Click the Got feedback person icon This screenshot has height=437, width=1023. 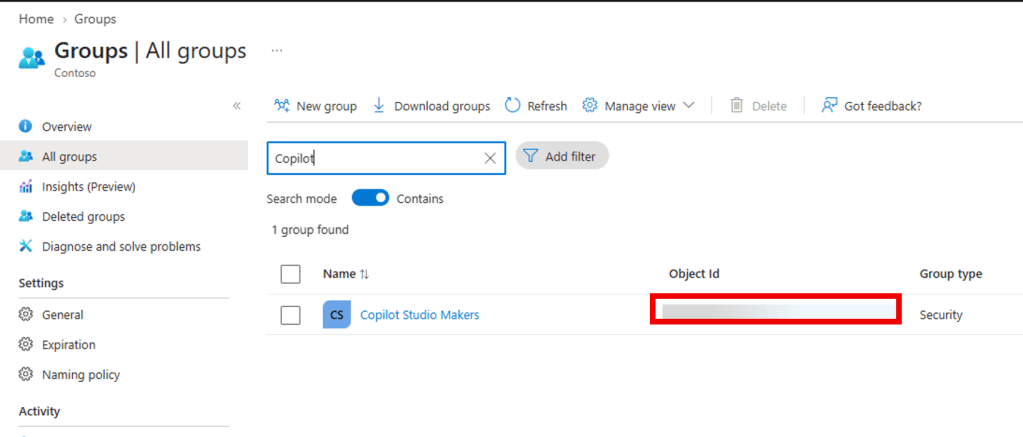(x=829, y=105)
